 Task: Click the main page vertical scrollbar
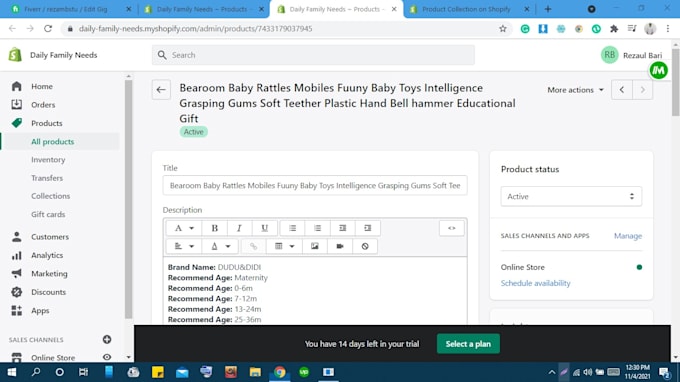pyautogui.click(x=675, y=82)
